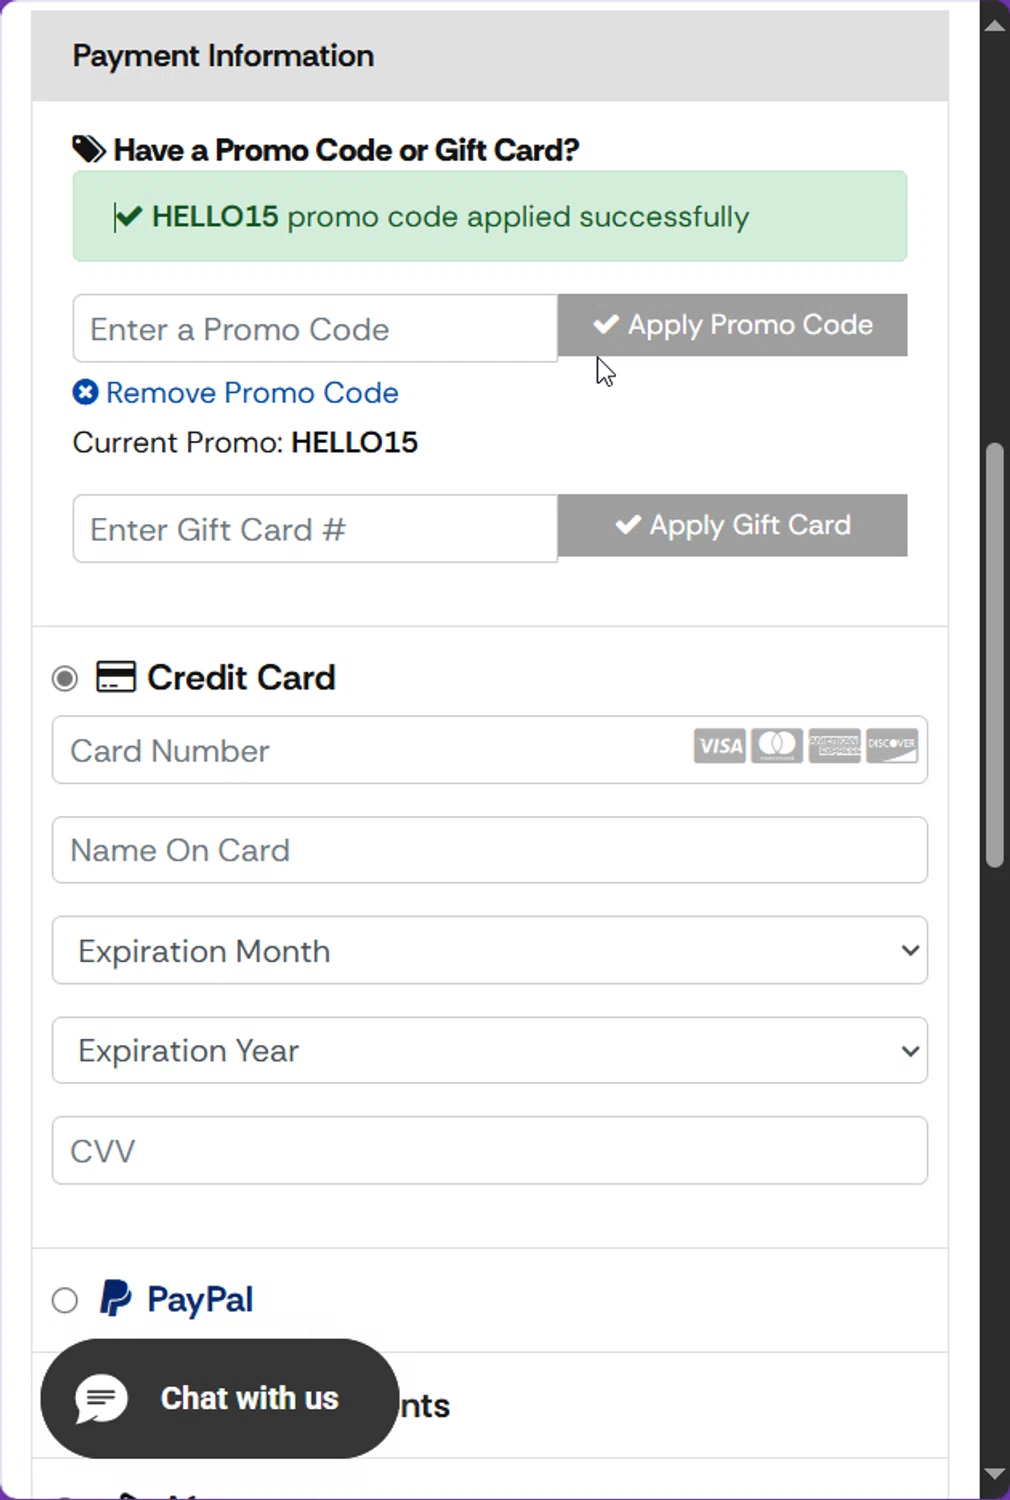The width and height of the screenshot is (1010, 1500).
Task: Click the scrollbar down arrow
Action: pos(994,1474)
